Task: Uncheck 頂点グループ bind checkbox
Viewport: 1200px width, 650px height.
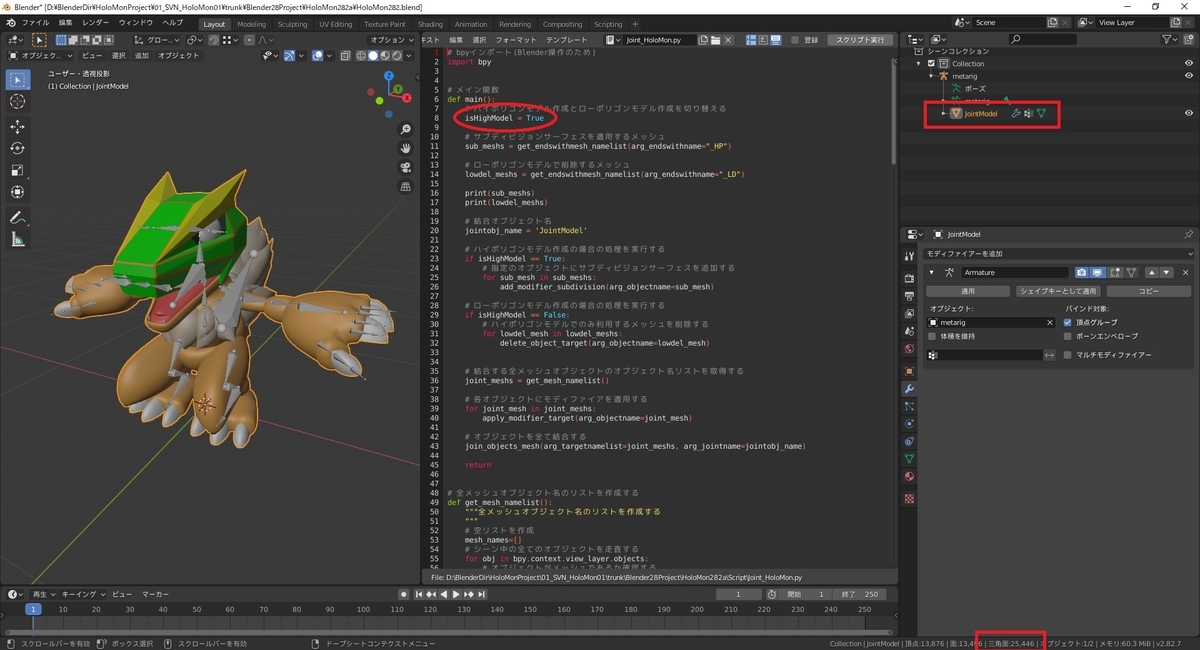Action: pyautogui.click(x=1068, y=323)
